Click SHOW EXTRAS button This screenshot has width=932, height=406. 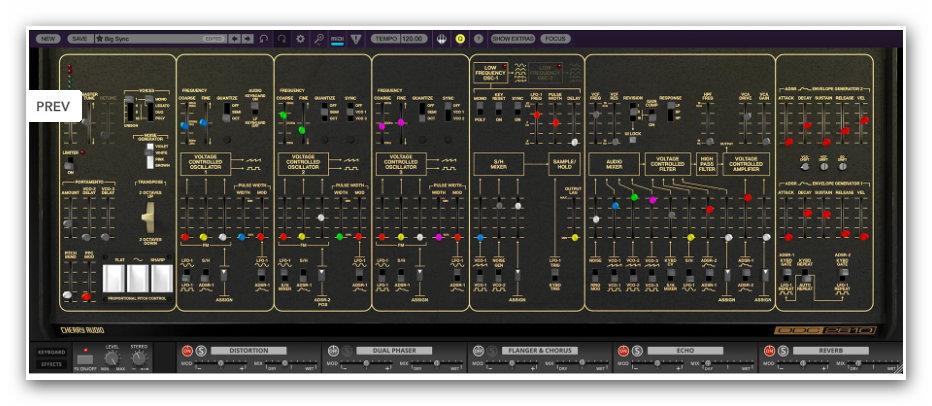click(x=512, y=39)
